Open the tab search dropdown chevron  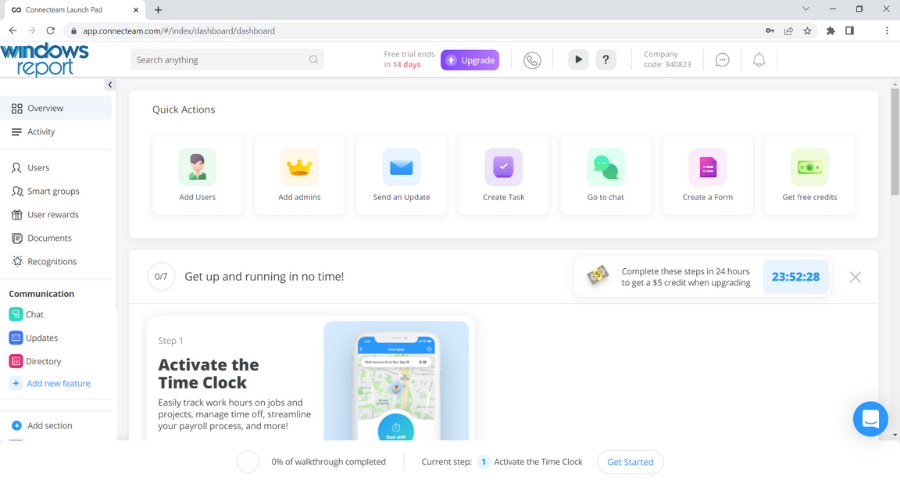click(806, 9)
